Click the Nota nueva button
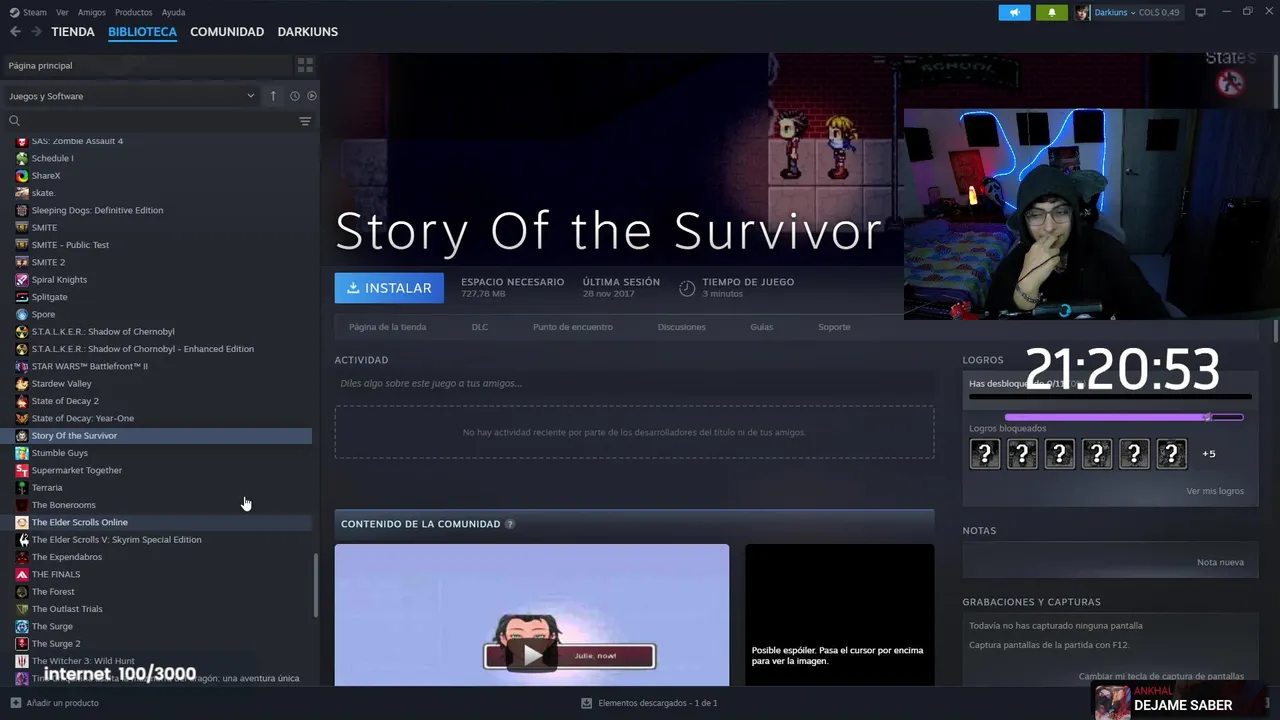The height and width of the screenshot is (720, 1280). pos(1220,562)
